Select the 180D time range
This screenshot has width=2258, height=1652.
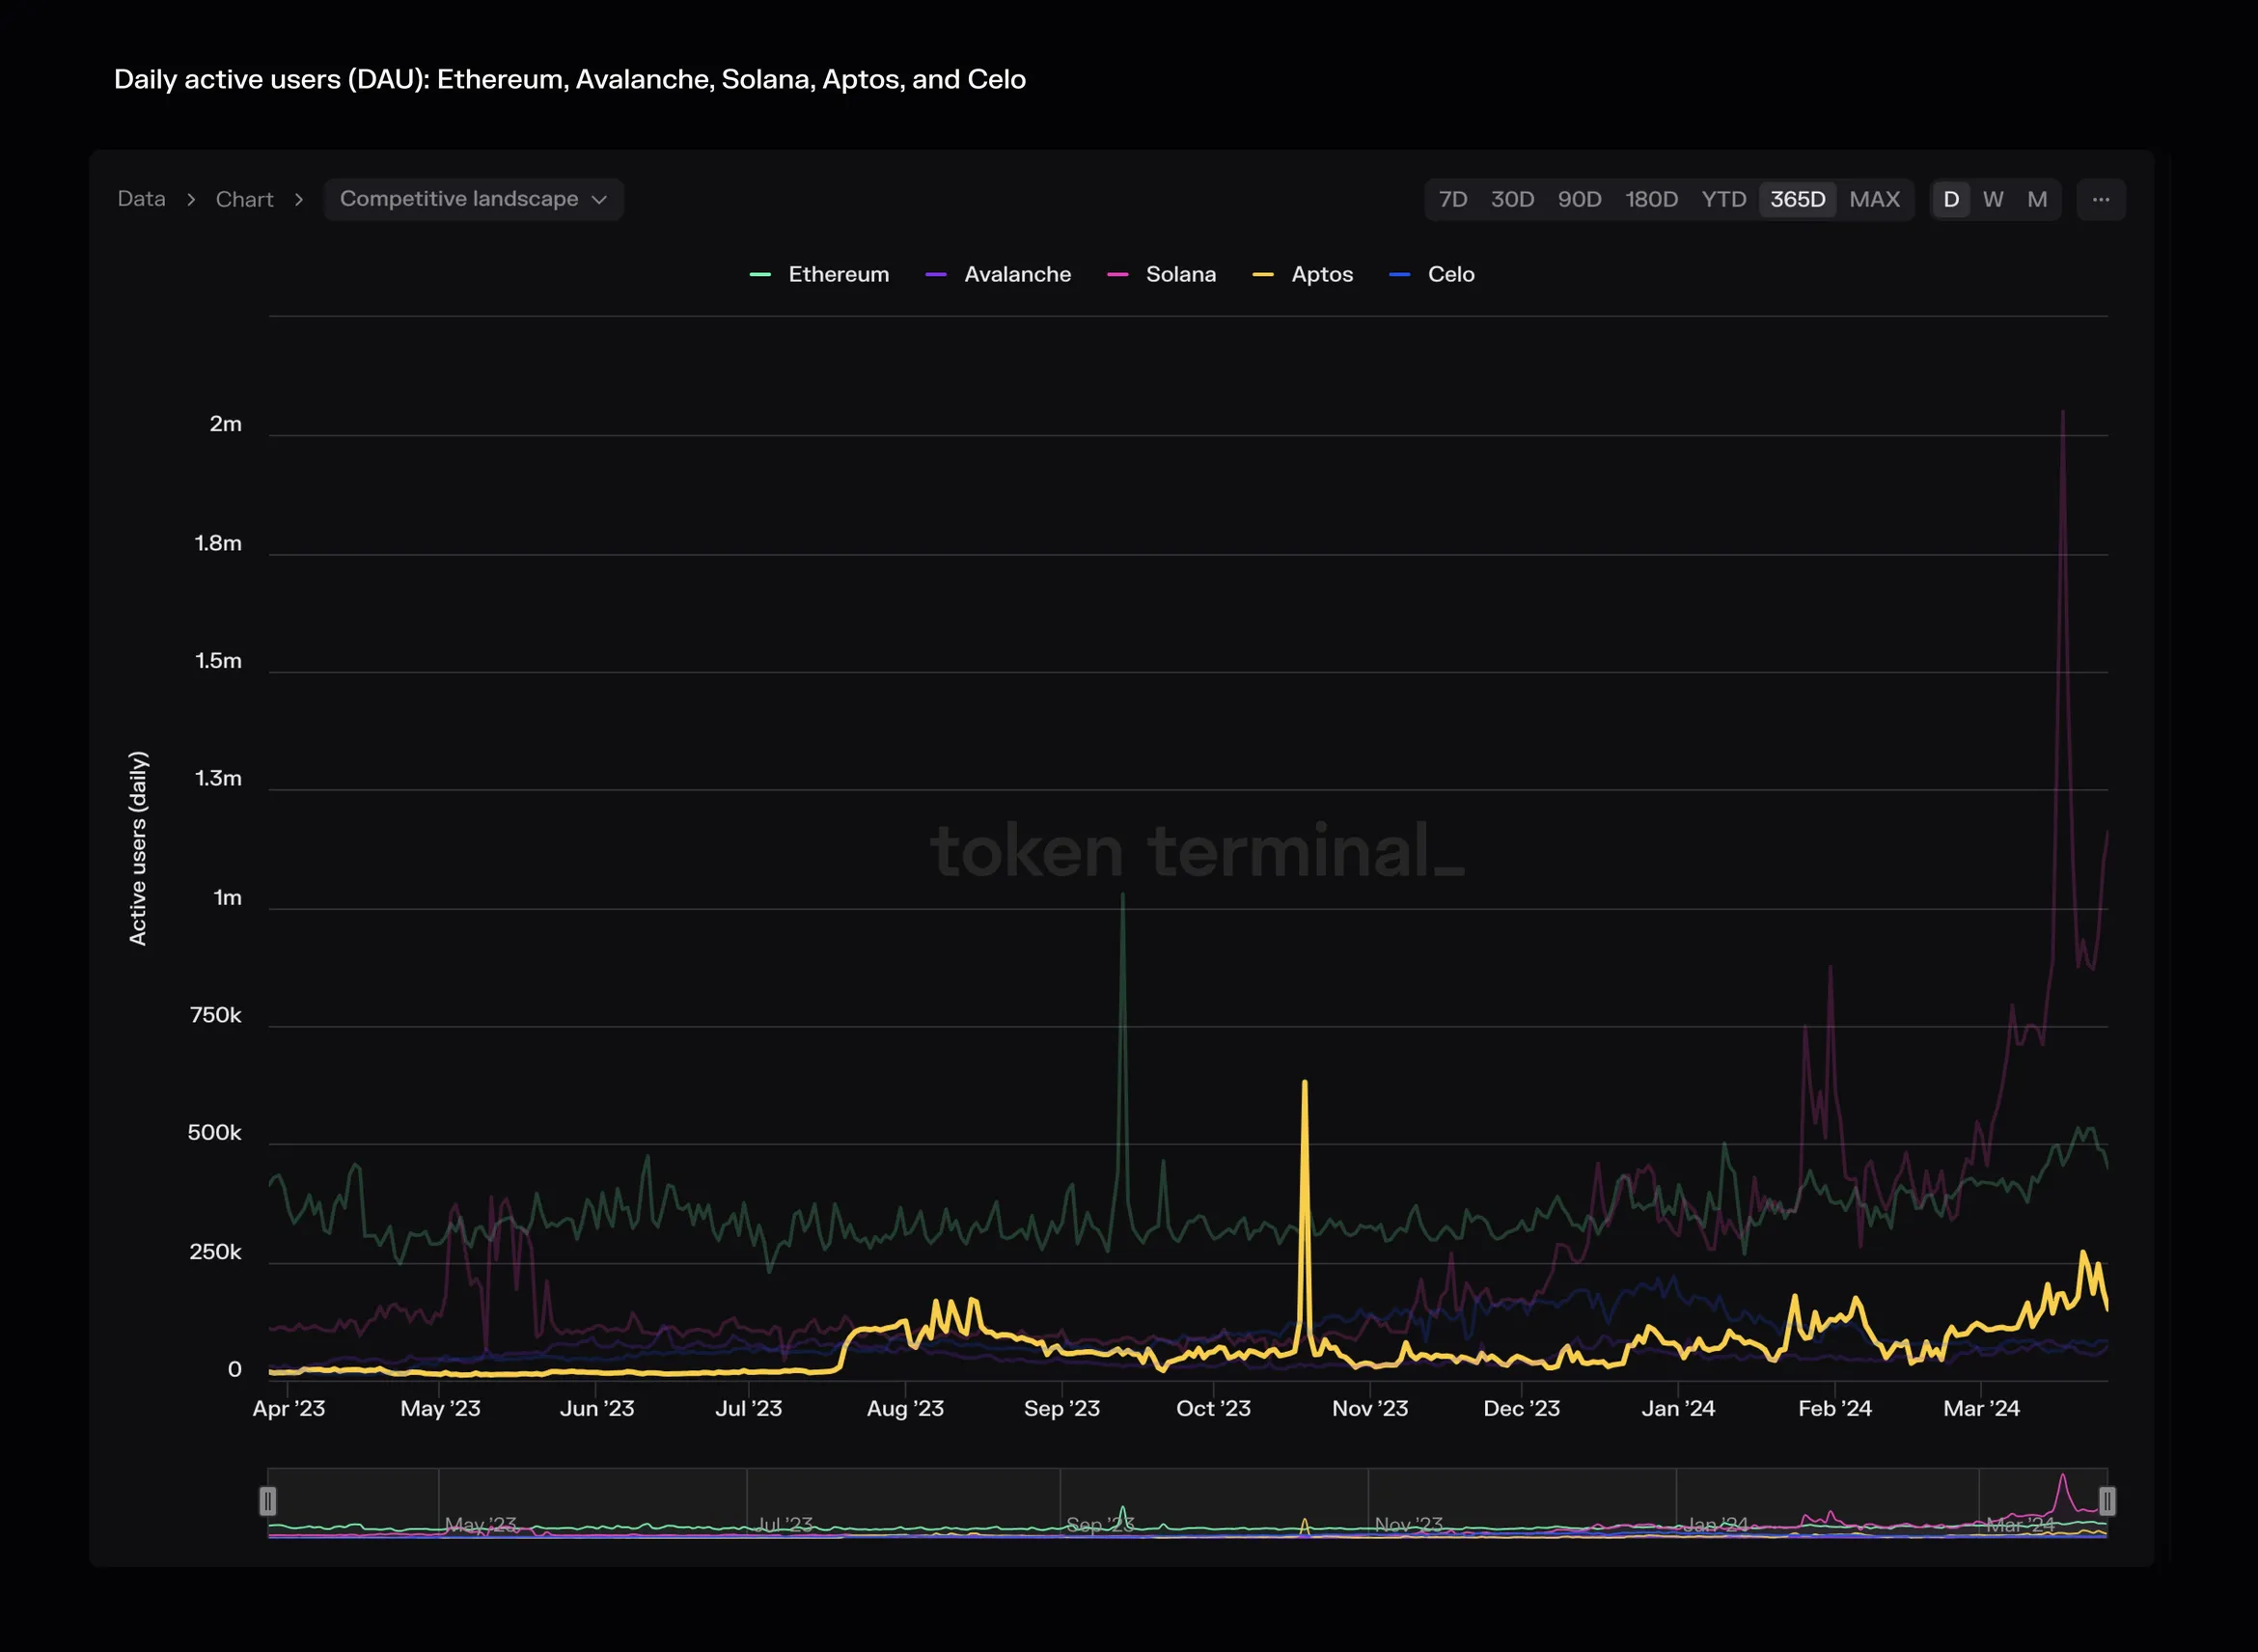pos(1651,199)
